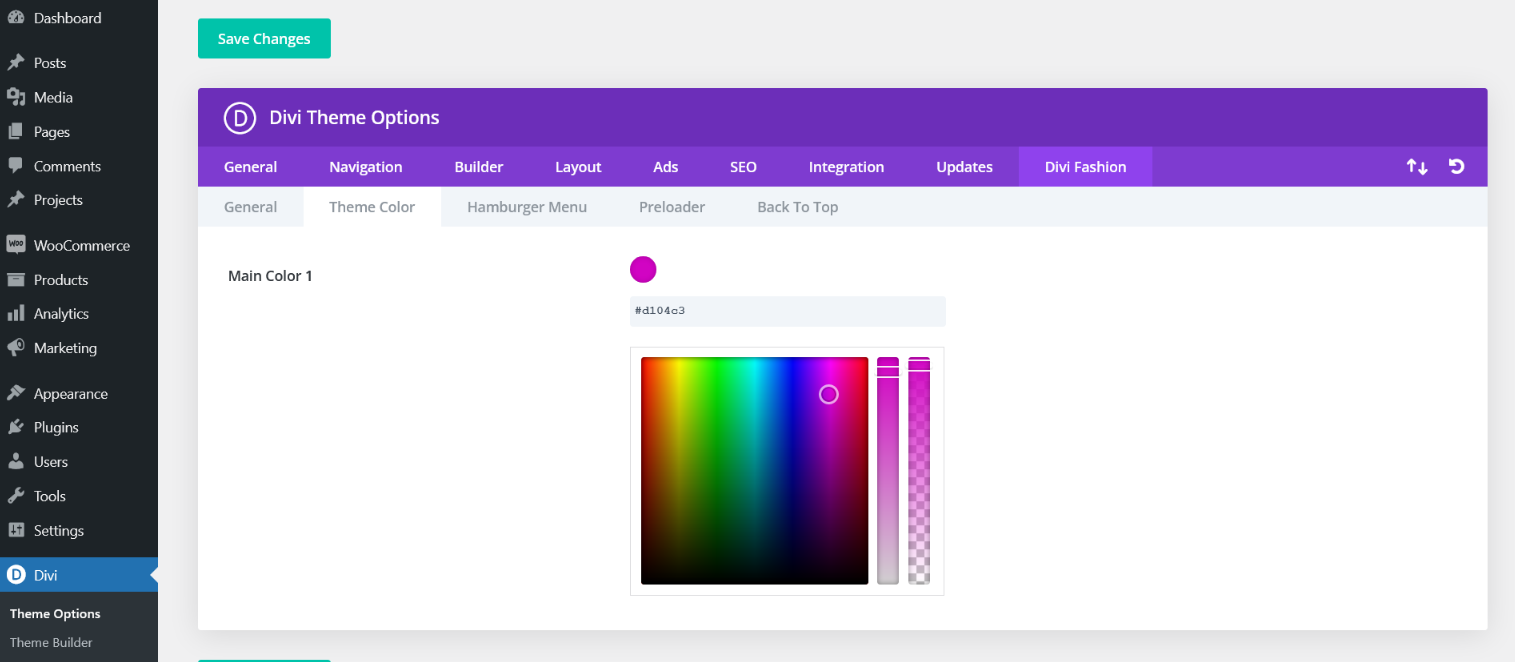Open the Back To Top sub-tab
The height and width of the screenshot is (662, 1515).
coord(797,207)
